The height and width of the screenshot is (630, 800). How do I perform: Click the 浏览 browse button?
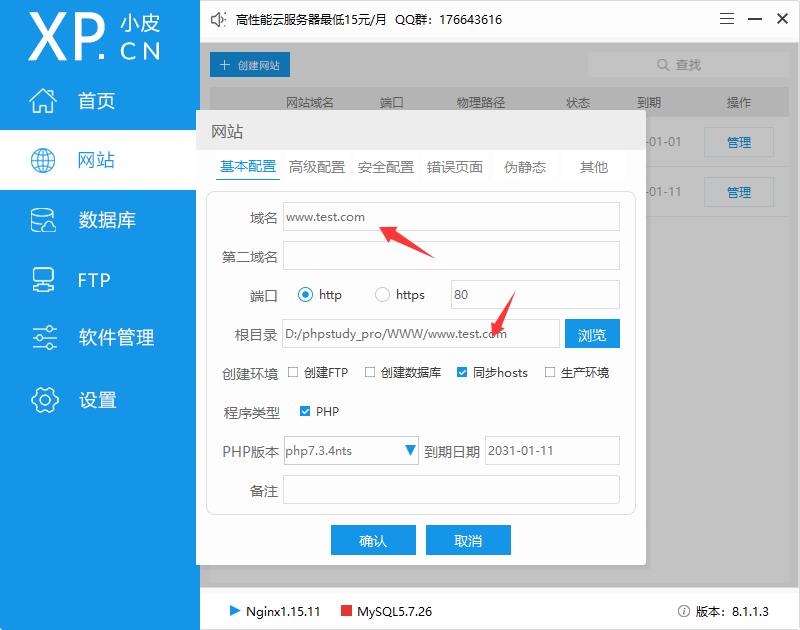592,334
